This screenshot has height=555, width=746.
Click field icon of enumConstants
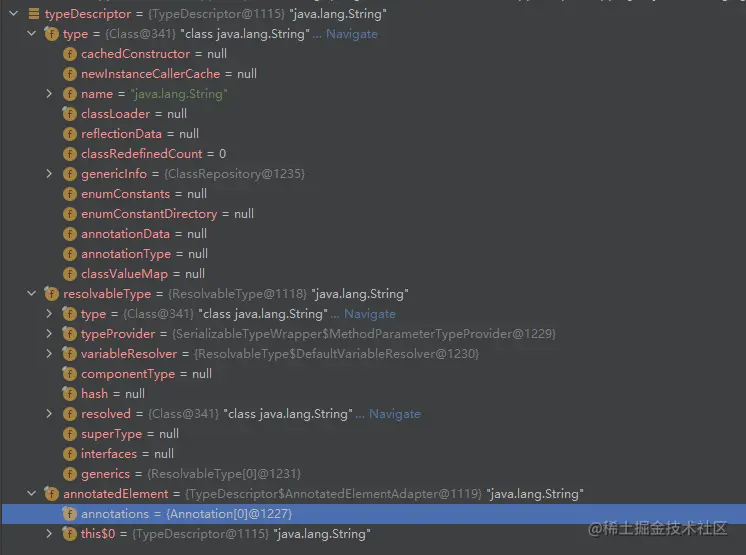coord(69,194)
